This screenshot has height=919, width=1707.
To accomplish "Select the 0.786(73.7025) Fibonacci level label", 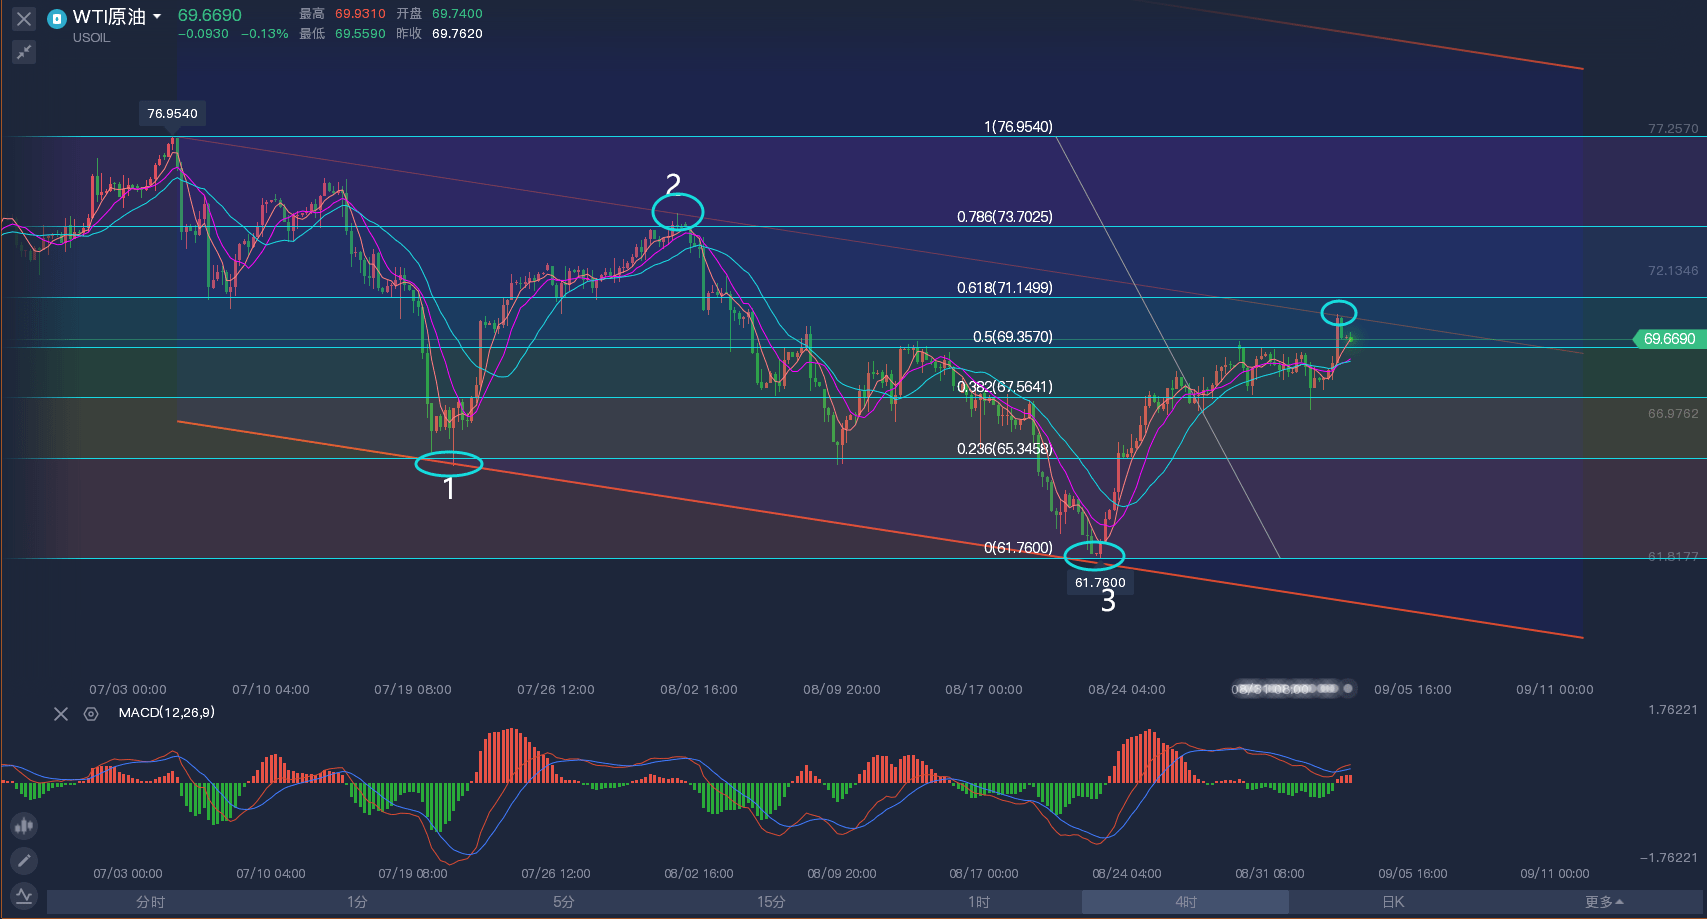I will [1004, 217].
